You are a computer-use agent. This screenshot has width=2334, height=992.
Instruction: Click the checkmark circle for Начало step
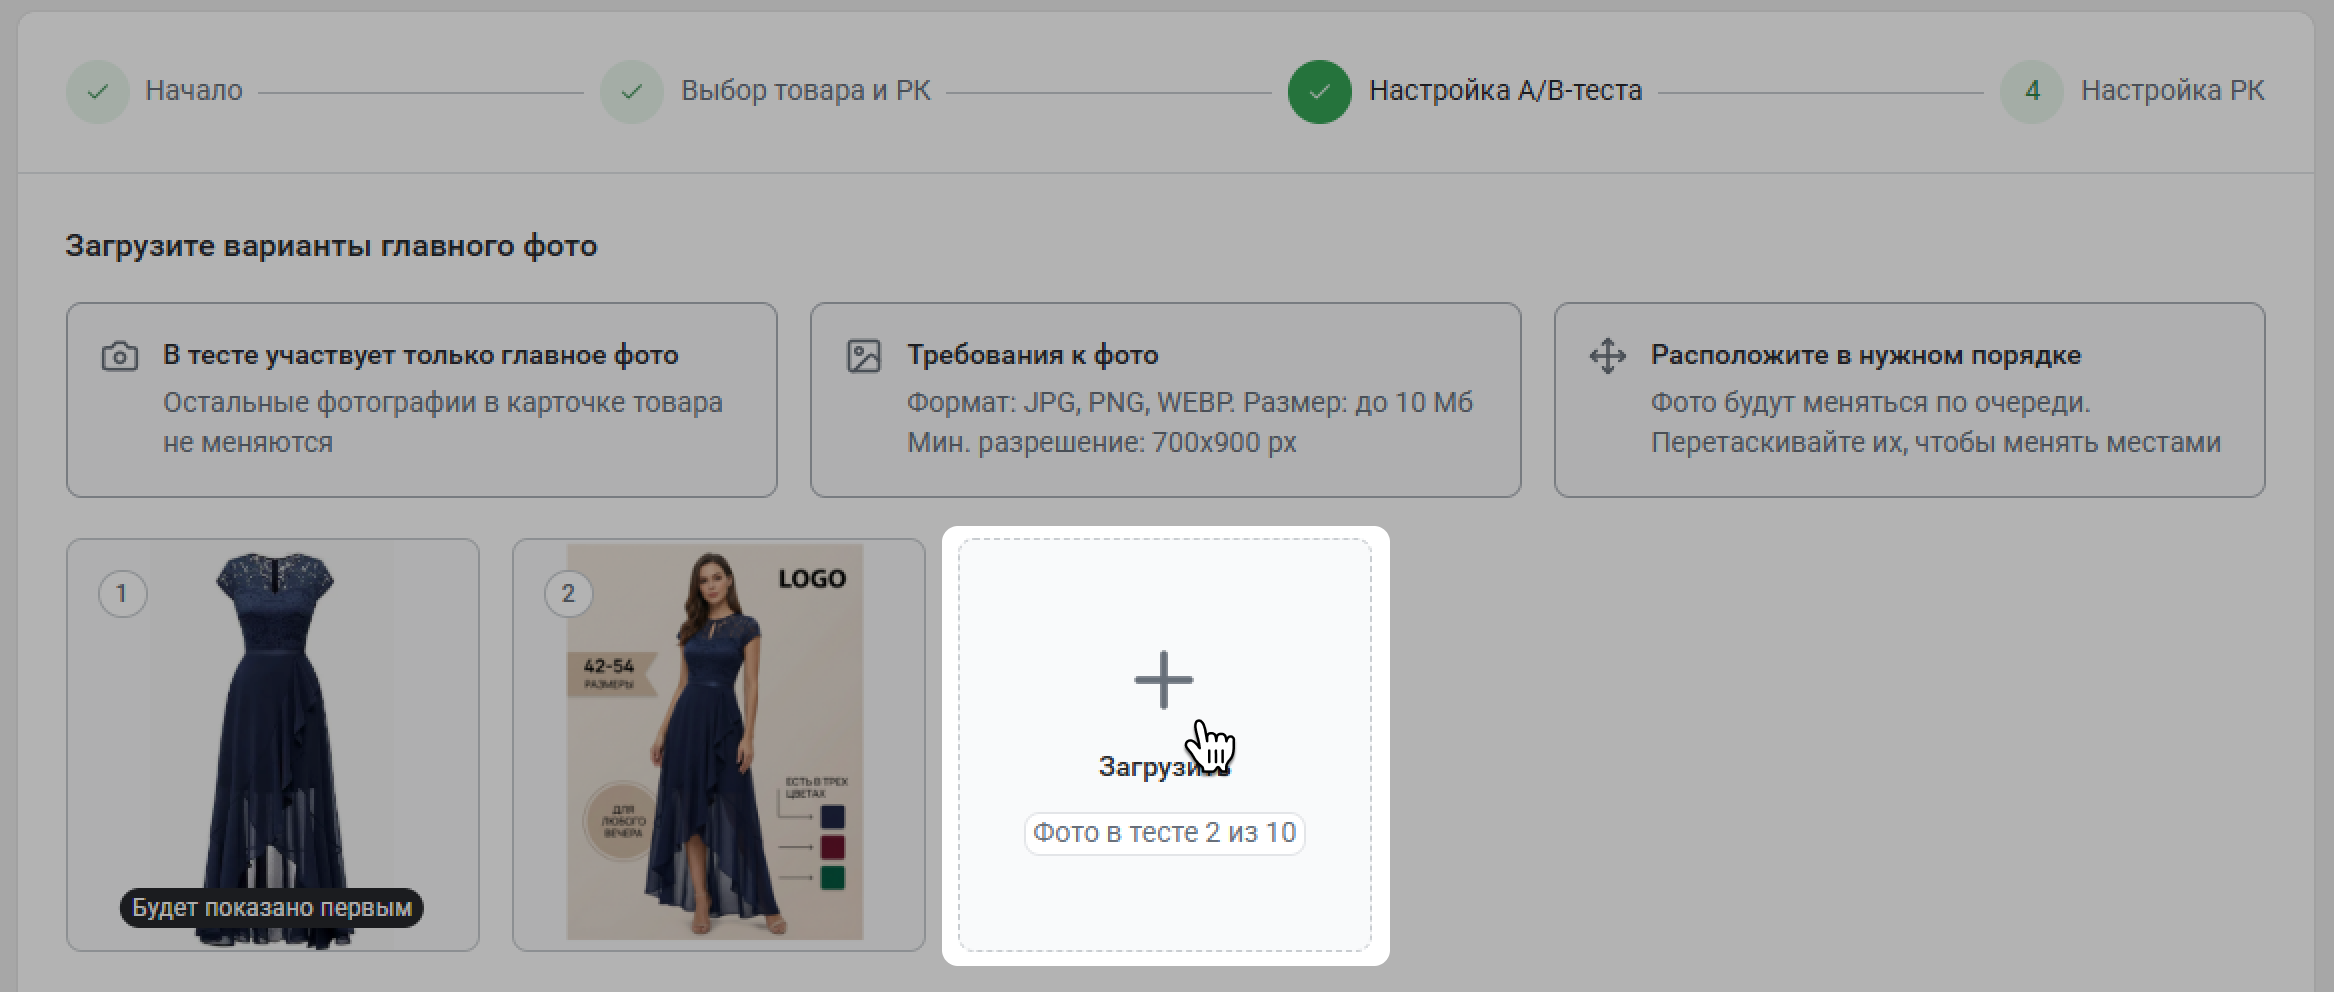[97, 92]
